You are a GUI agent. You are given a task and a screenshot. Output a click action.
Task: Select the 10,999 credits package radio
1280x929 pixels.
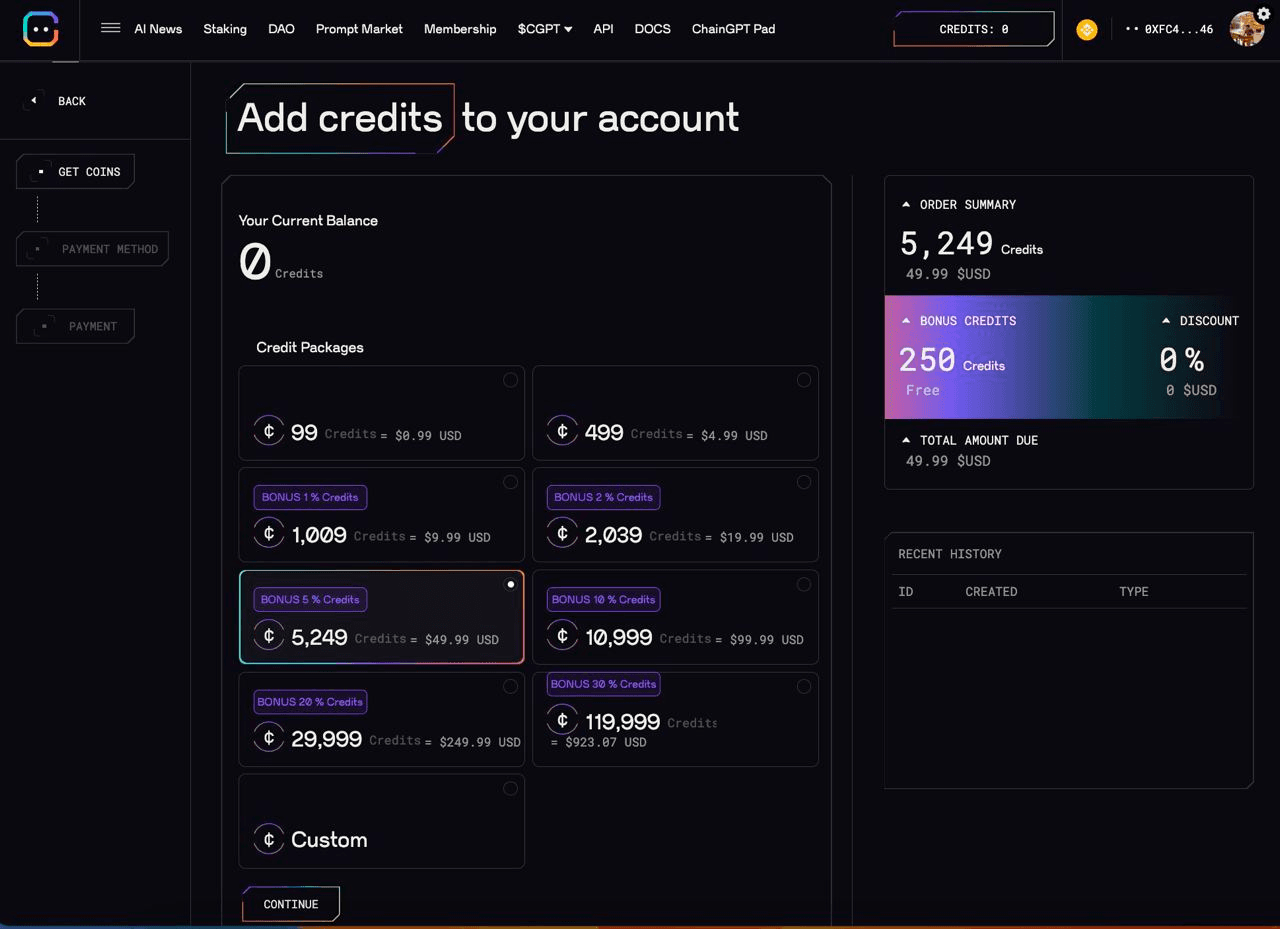point(804,584)
